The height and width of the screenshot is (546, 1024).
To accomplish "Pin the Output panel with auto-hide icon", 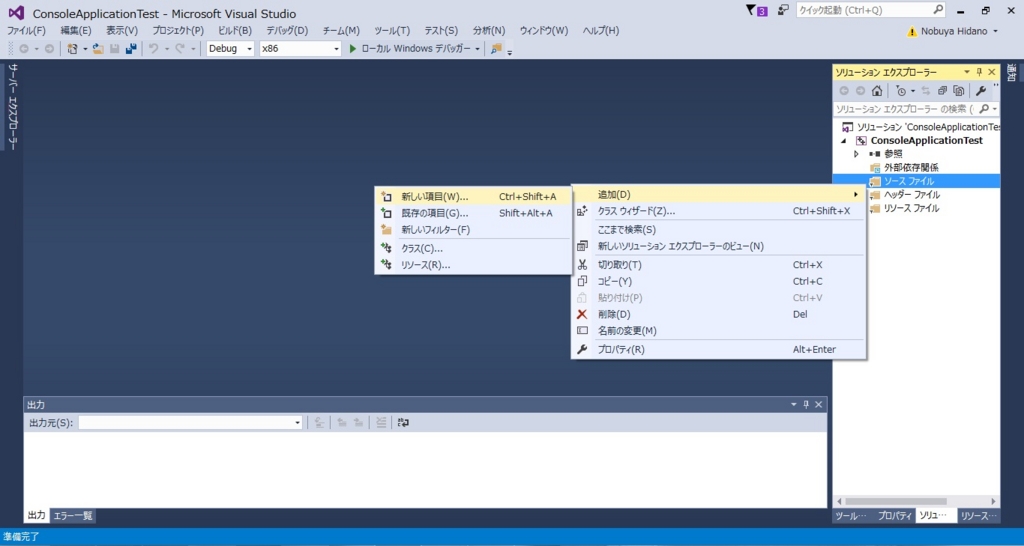I will pyautogui.click(x=806, y=405).
